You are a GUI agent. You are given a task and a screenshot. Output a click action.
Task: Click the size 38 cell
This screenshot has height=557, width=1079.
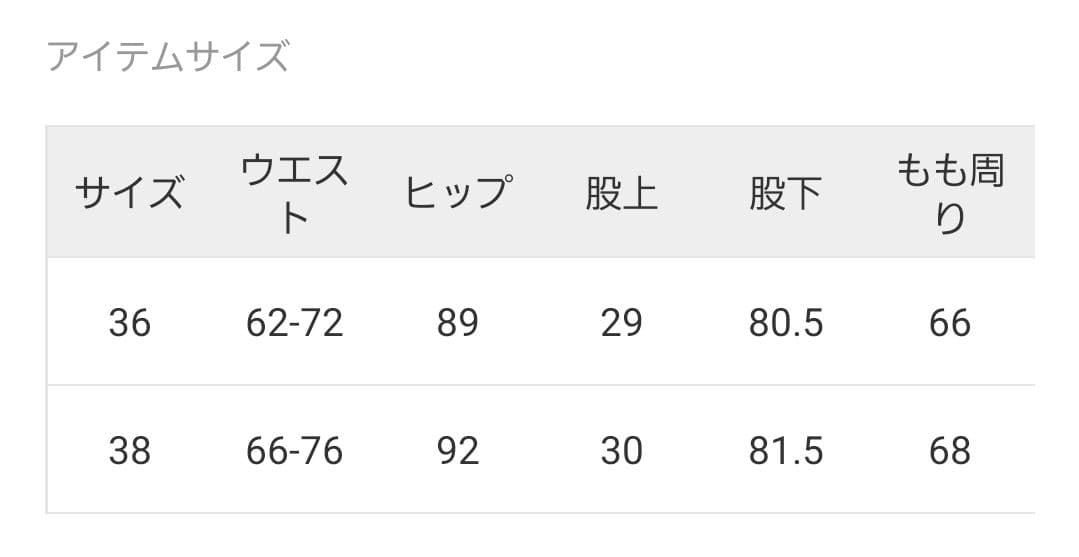(130, 451)
